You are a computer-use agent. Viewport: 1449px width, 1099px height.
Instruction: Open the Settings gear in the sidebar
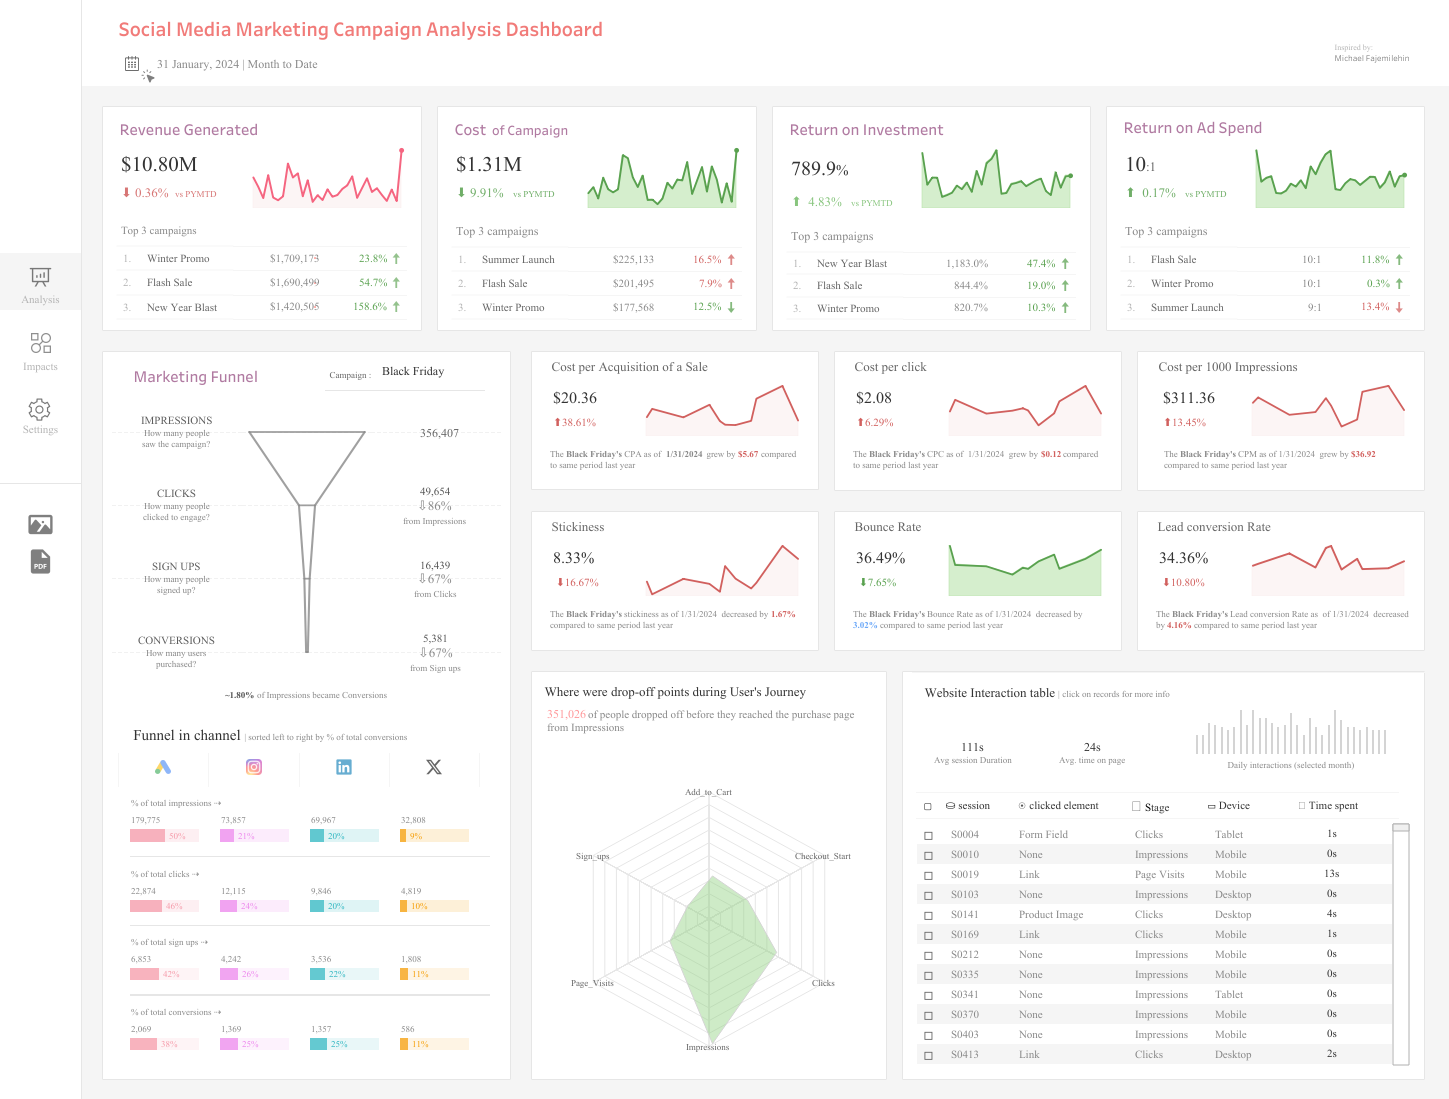40,415
